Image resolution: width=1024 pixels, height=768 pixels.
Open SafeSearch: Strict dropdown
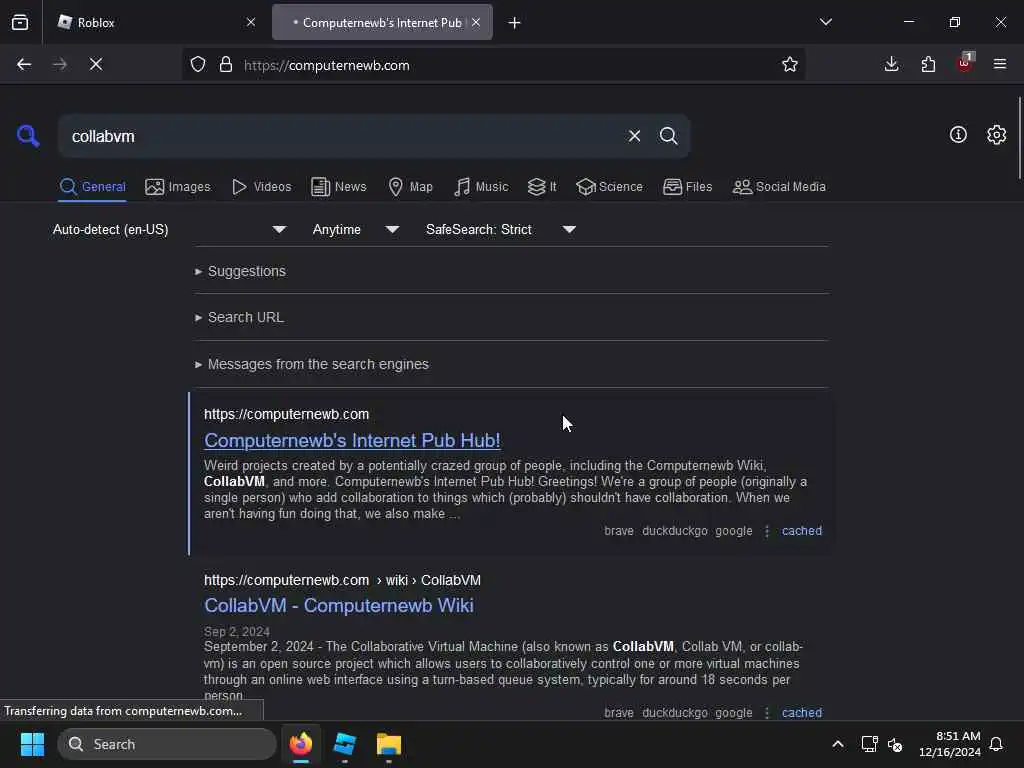click(x=500, y=229)
